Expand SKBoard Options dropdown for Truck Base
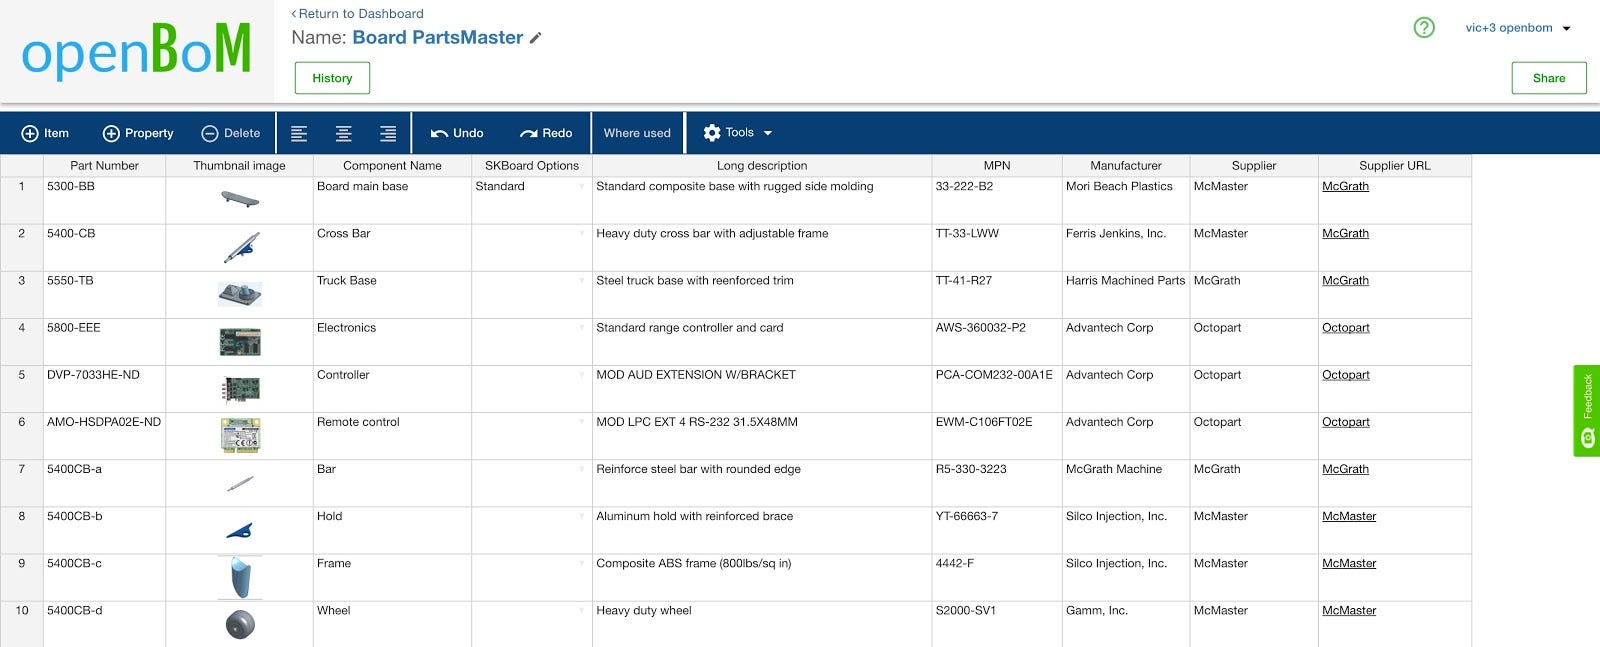Image resolution: width=1600 pixels, height=647 pixels. 582,281
